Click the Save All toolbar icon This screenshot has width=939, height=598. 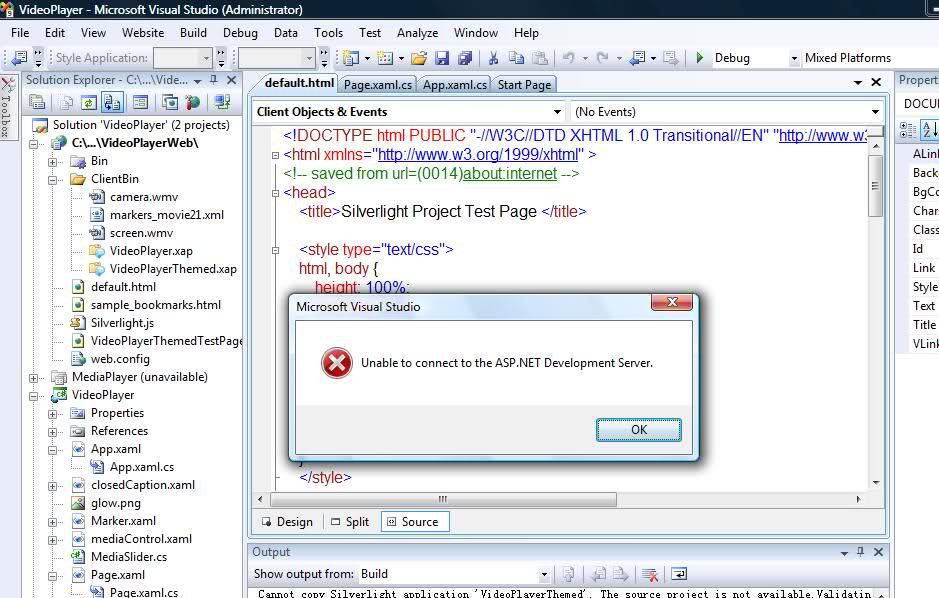[465, 58]
